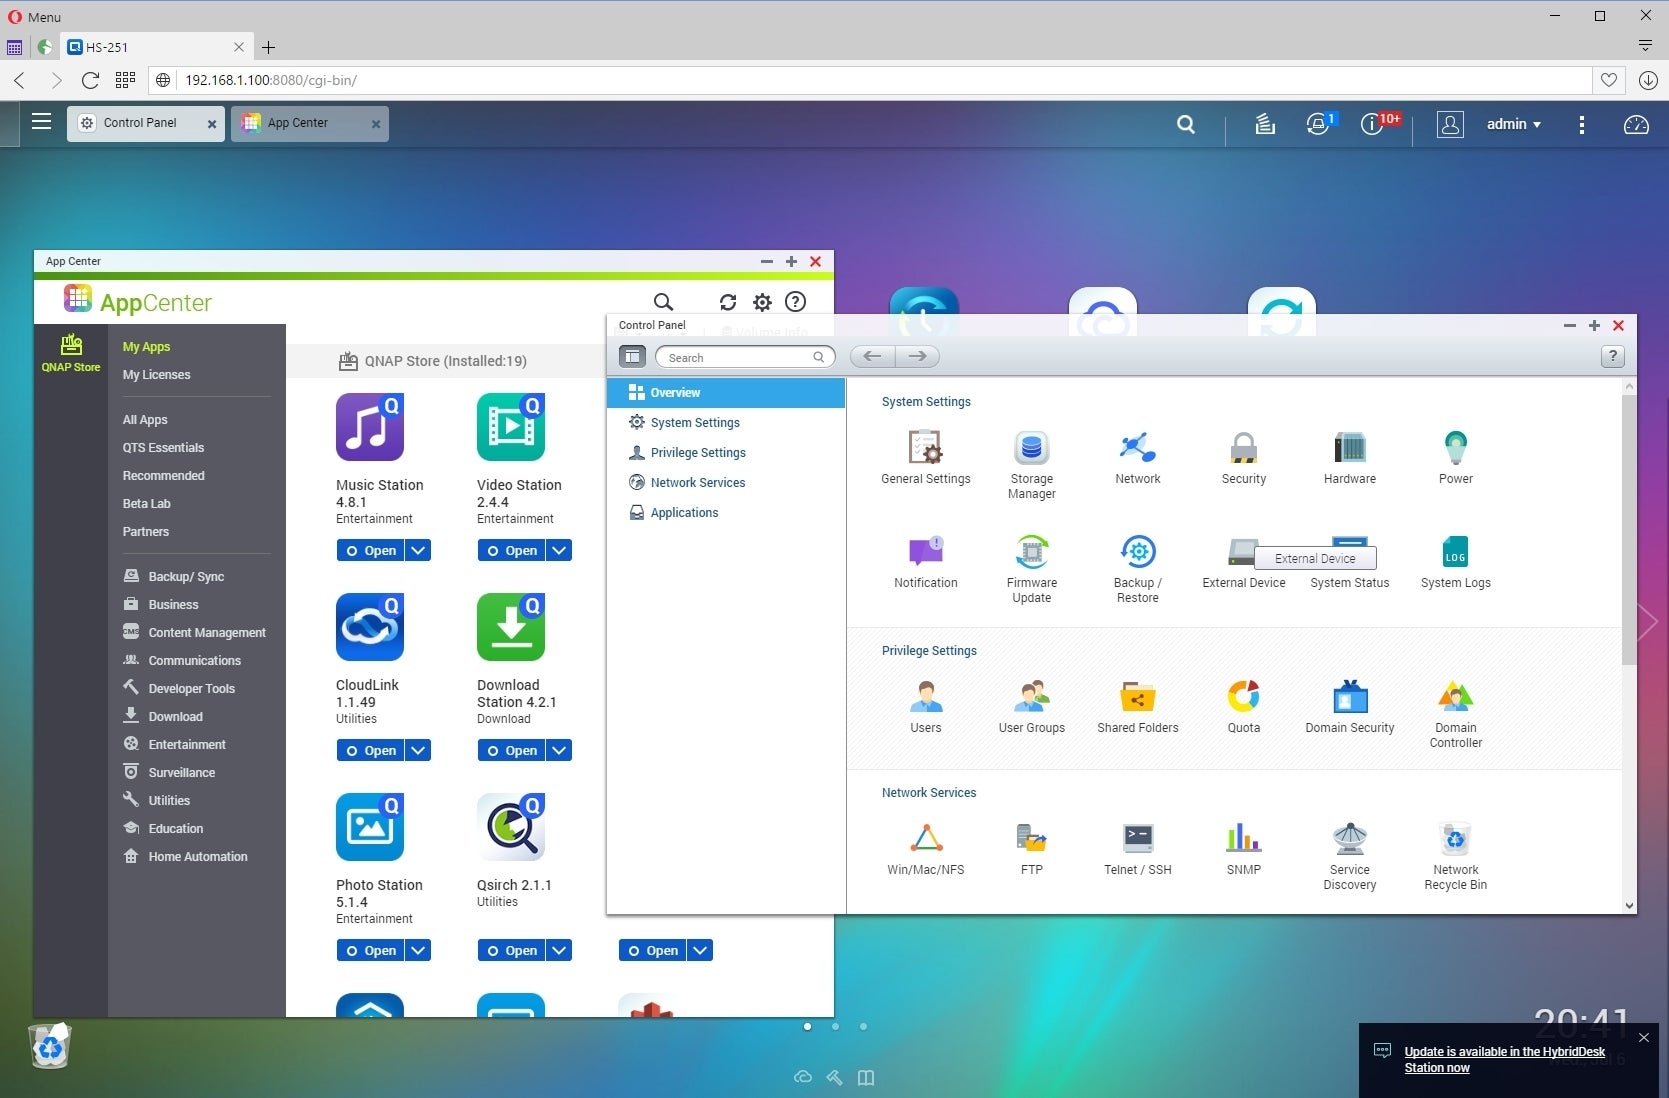Screen dimensions: 1669x1098
Task: Click the Control Panel search field
Action: 745,357
